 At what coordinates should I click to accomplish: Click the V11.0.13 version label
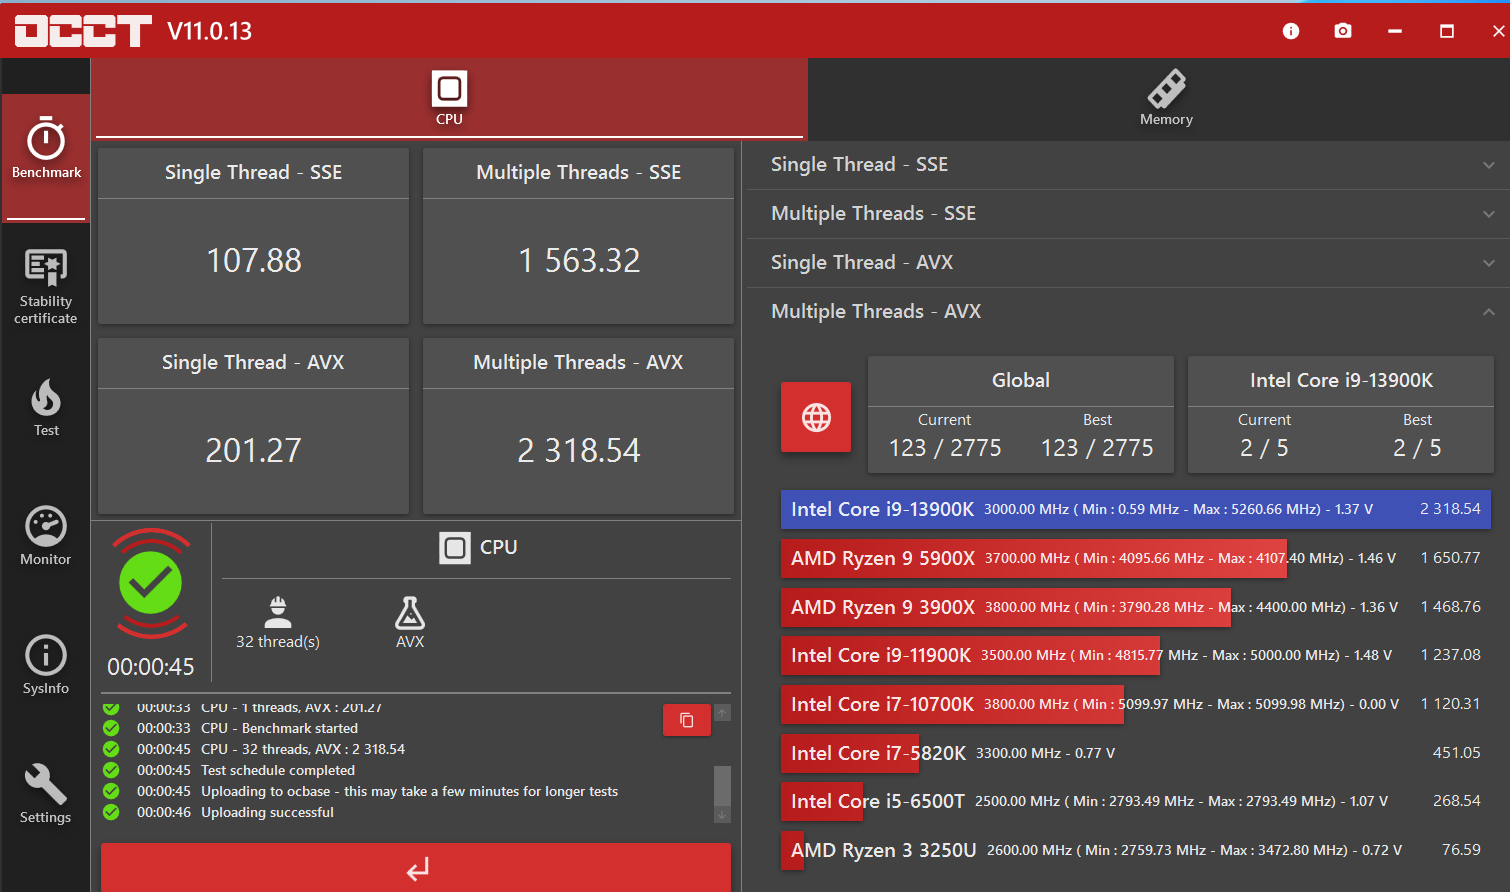pos(210,31)
